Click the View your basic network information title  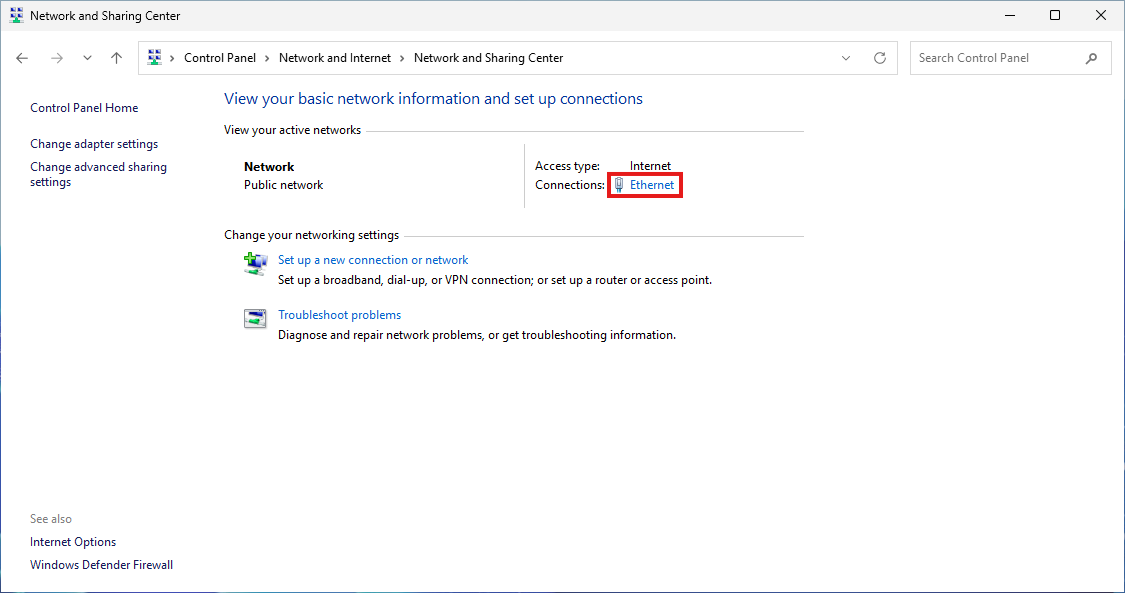pos(433,99)
